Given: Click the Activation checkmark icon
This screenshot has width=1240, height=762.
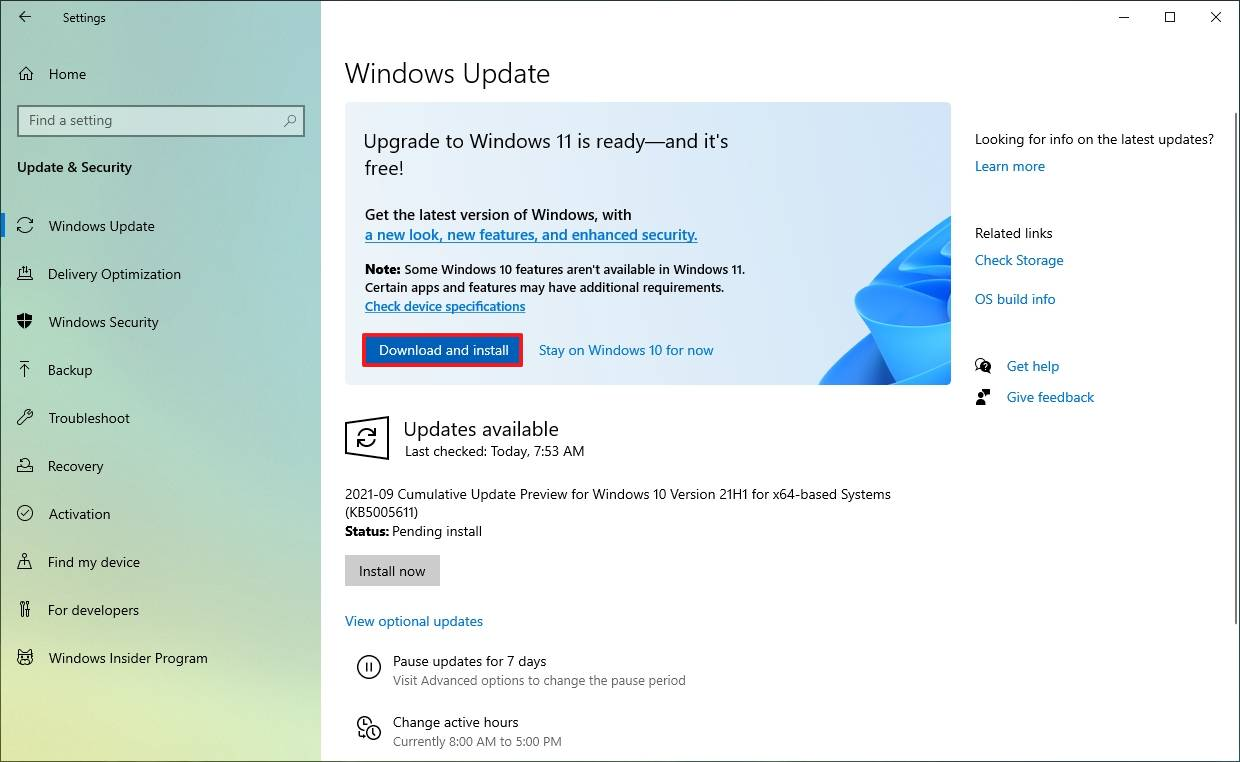Looking at the screenshot, I should tap(27, 514).
